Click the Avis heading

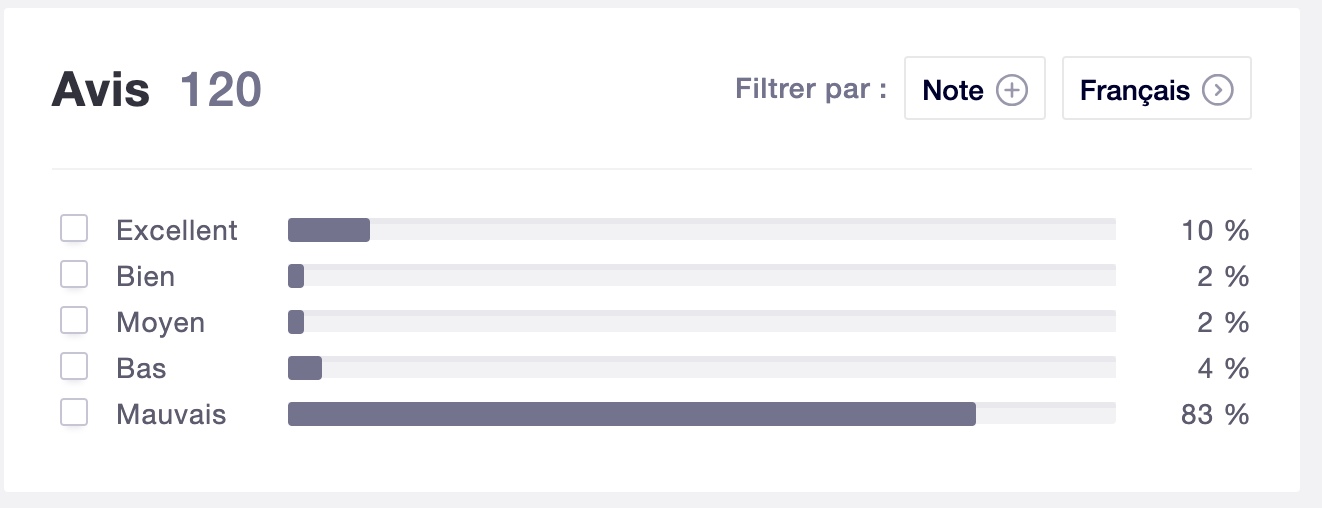pyautogui.click(x=101, y=91)
